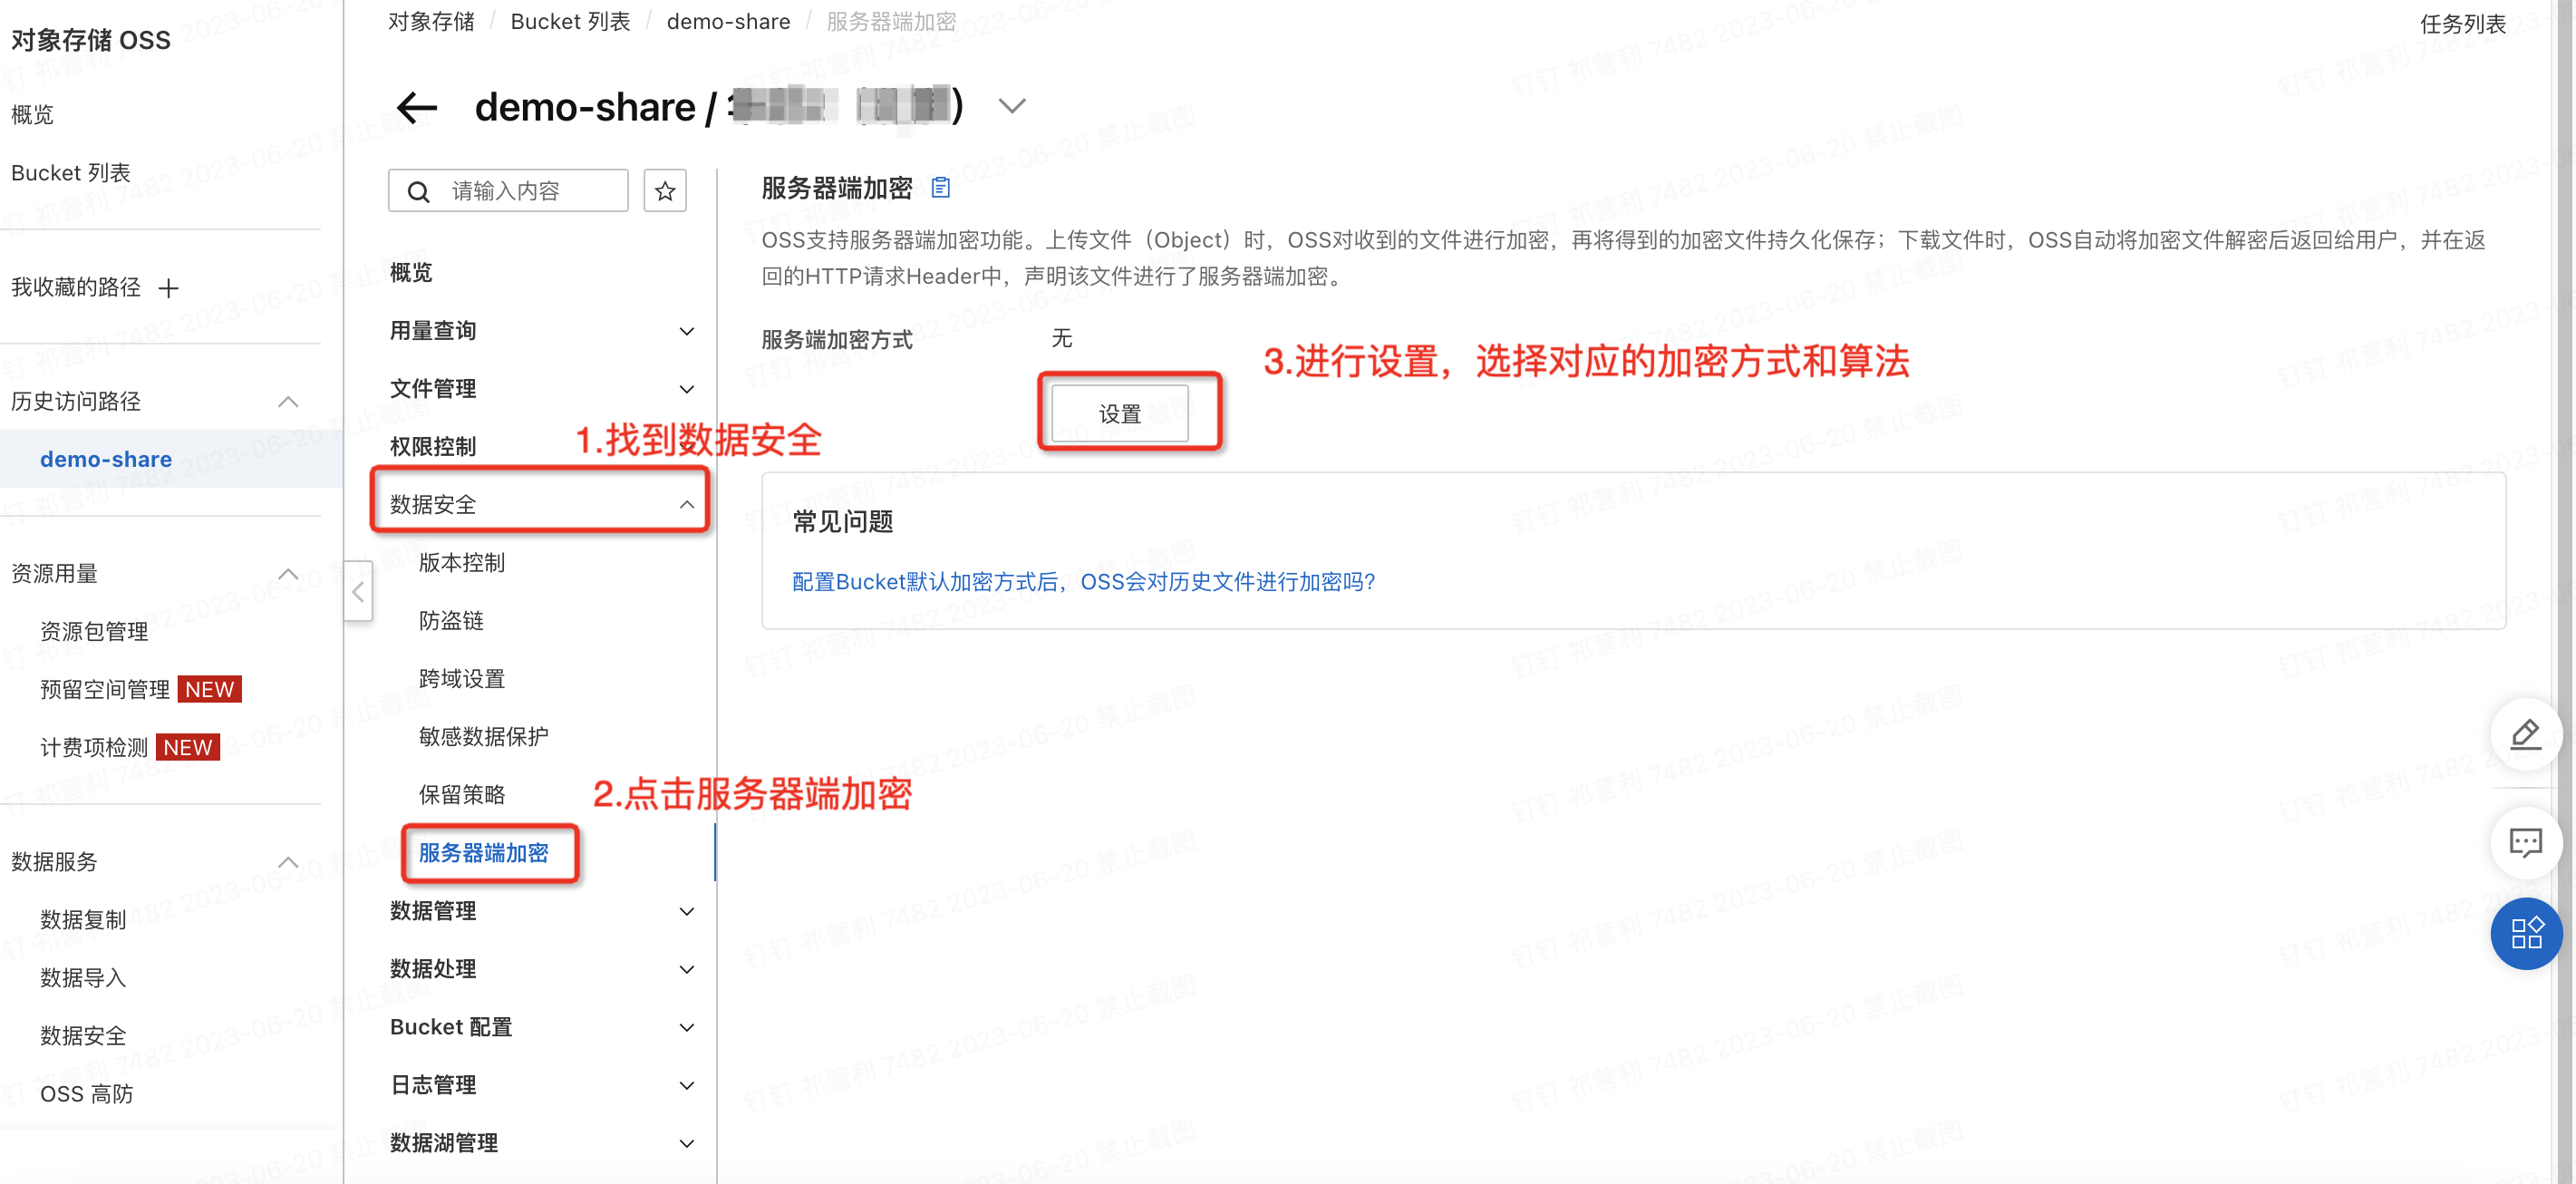Click the back arrow beside demo-share

(417, 107)
